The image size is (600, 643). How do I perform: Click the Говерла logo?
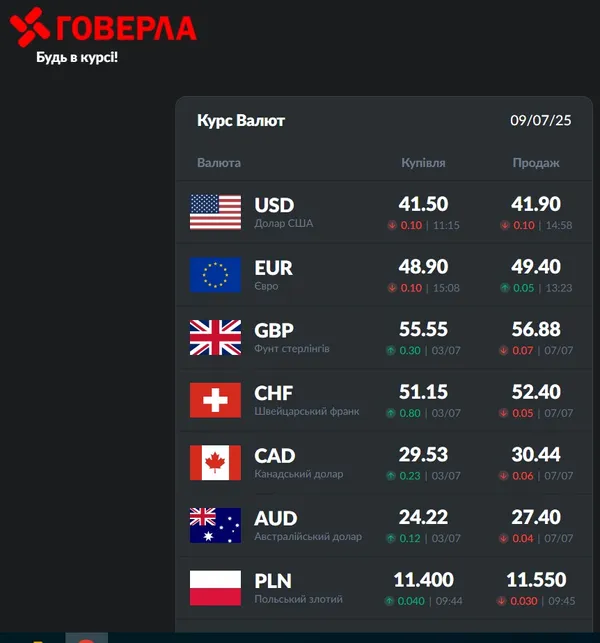click(x=103, y=27)
